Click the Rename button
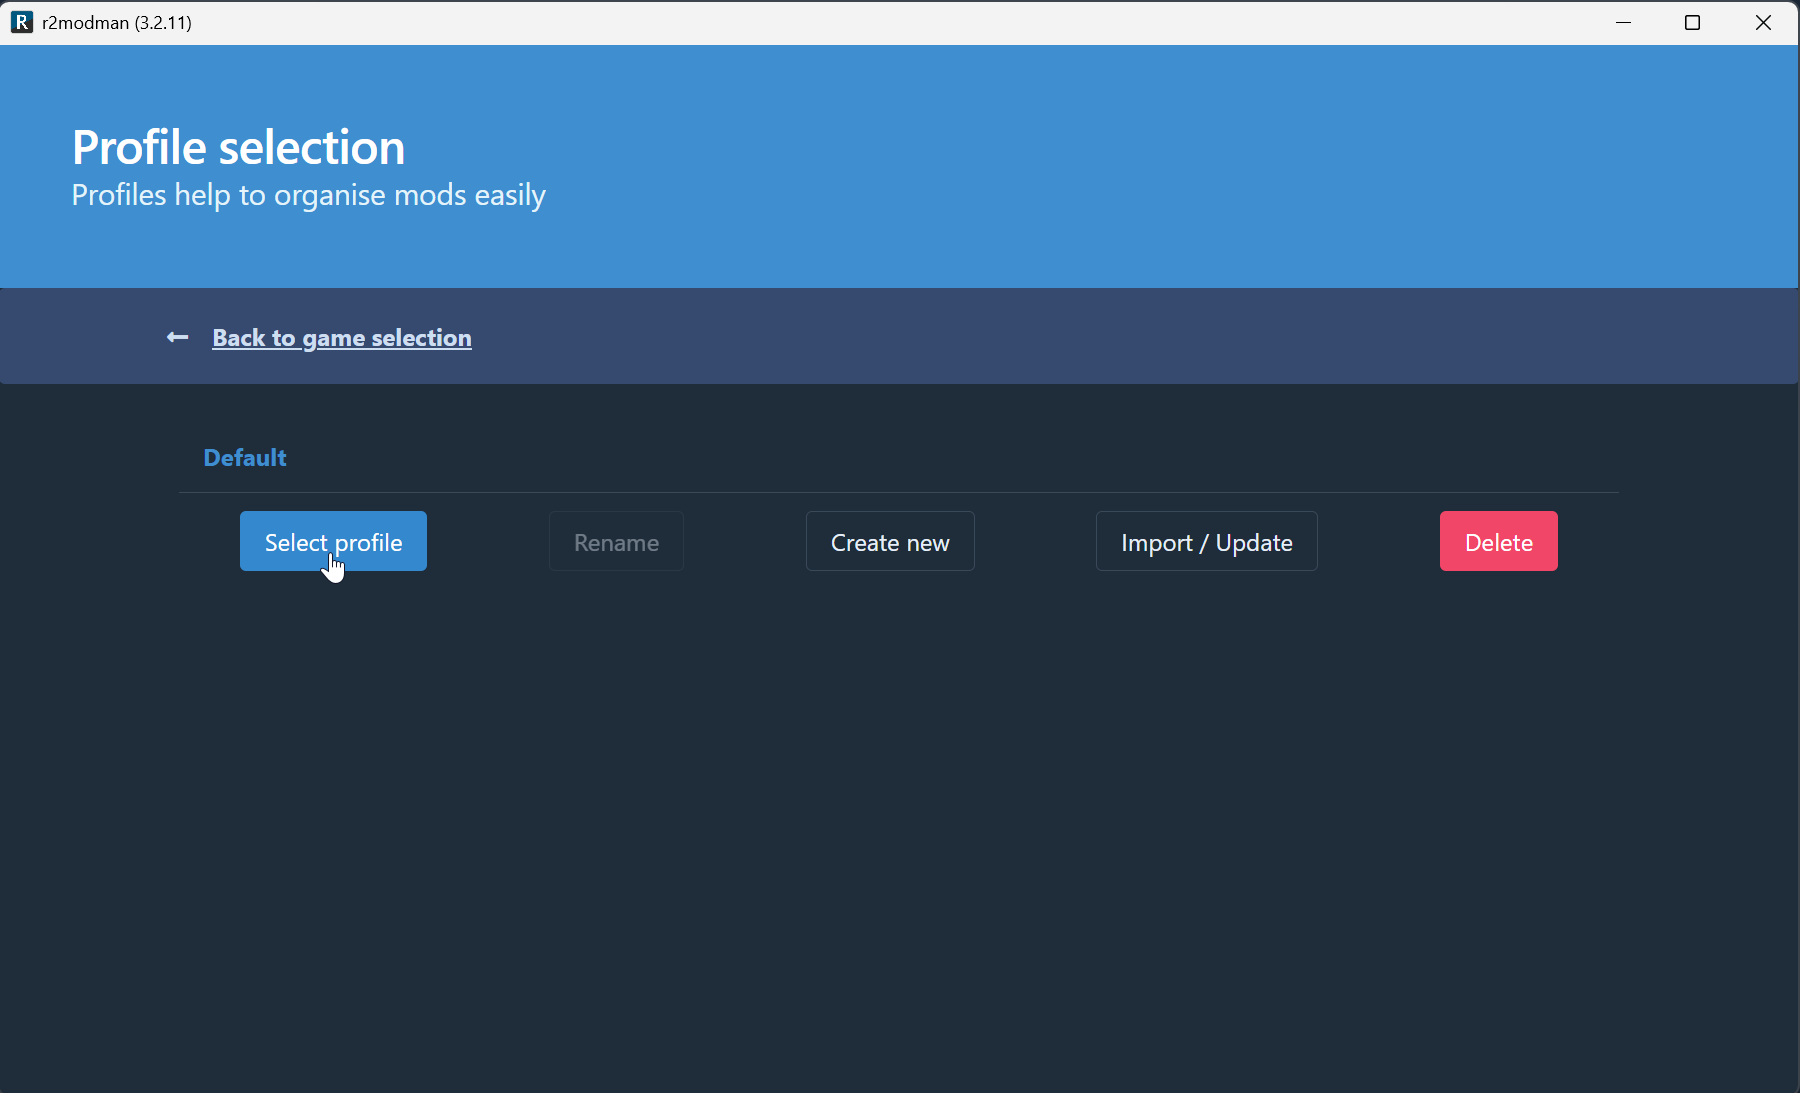This screenshot has width=1800, height=1093. [616, 541]
